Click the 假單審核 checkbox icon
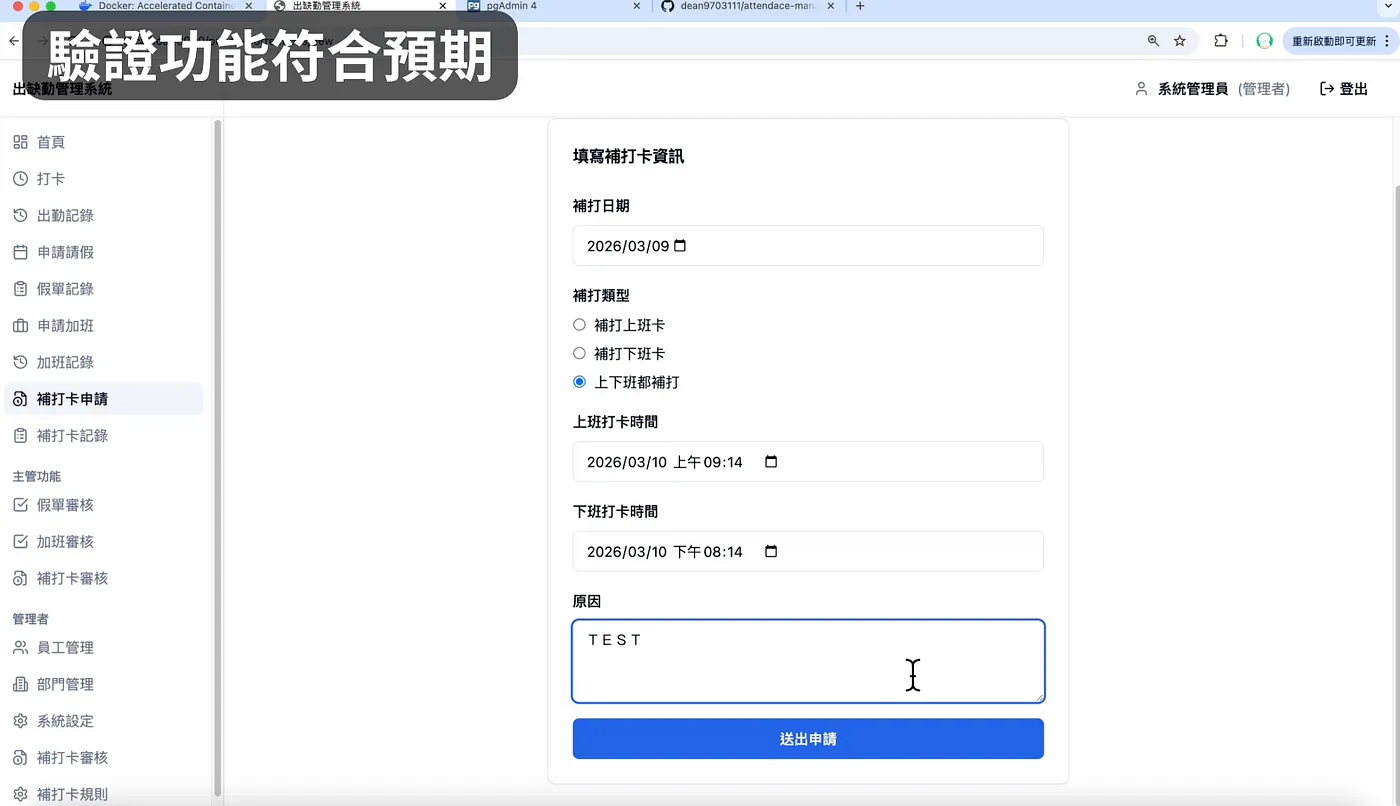Viewport: 1400px width, 806px height. tap(20, 505)
